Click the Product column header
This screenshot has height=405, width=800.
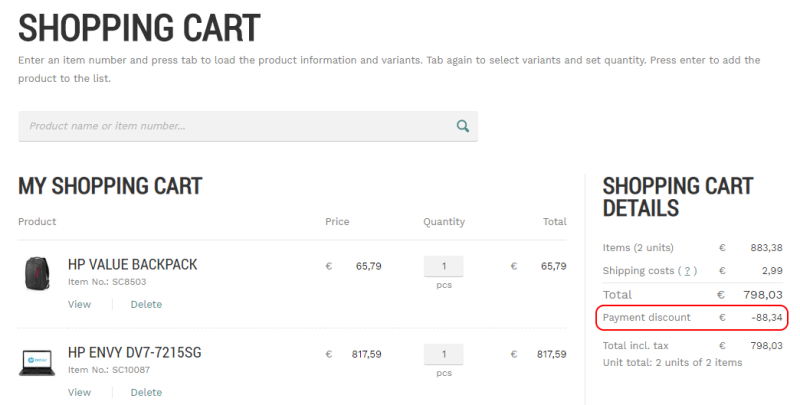pyautogui.click(x=37, y=222)
